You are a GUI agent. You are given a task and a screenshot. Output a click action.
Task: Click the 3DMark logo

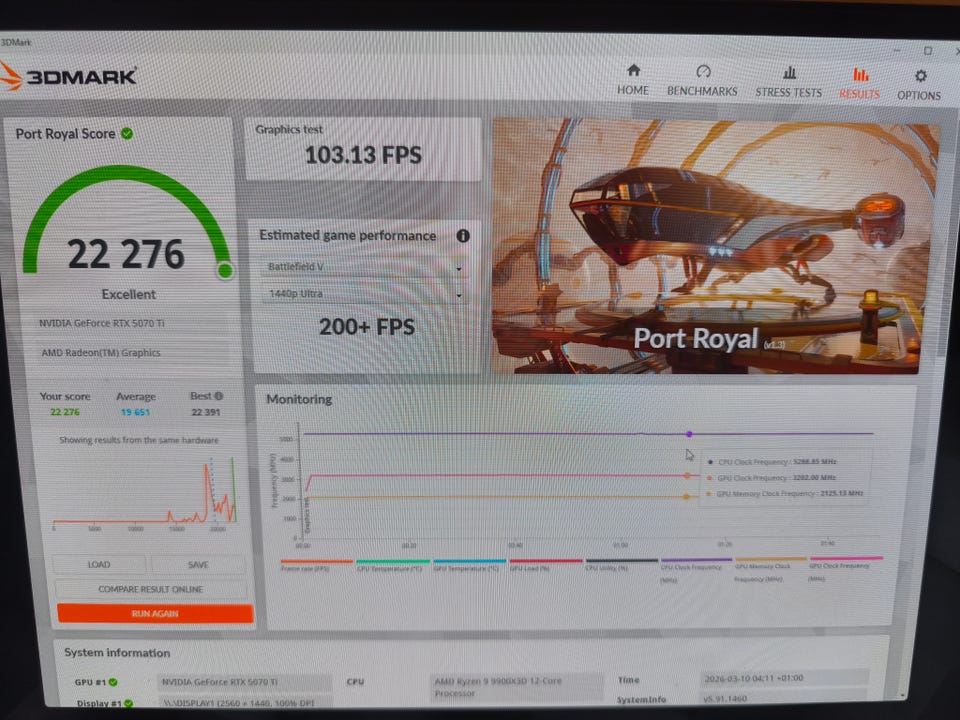point(68,77)
